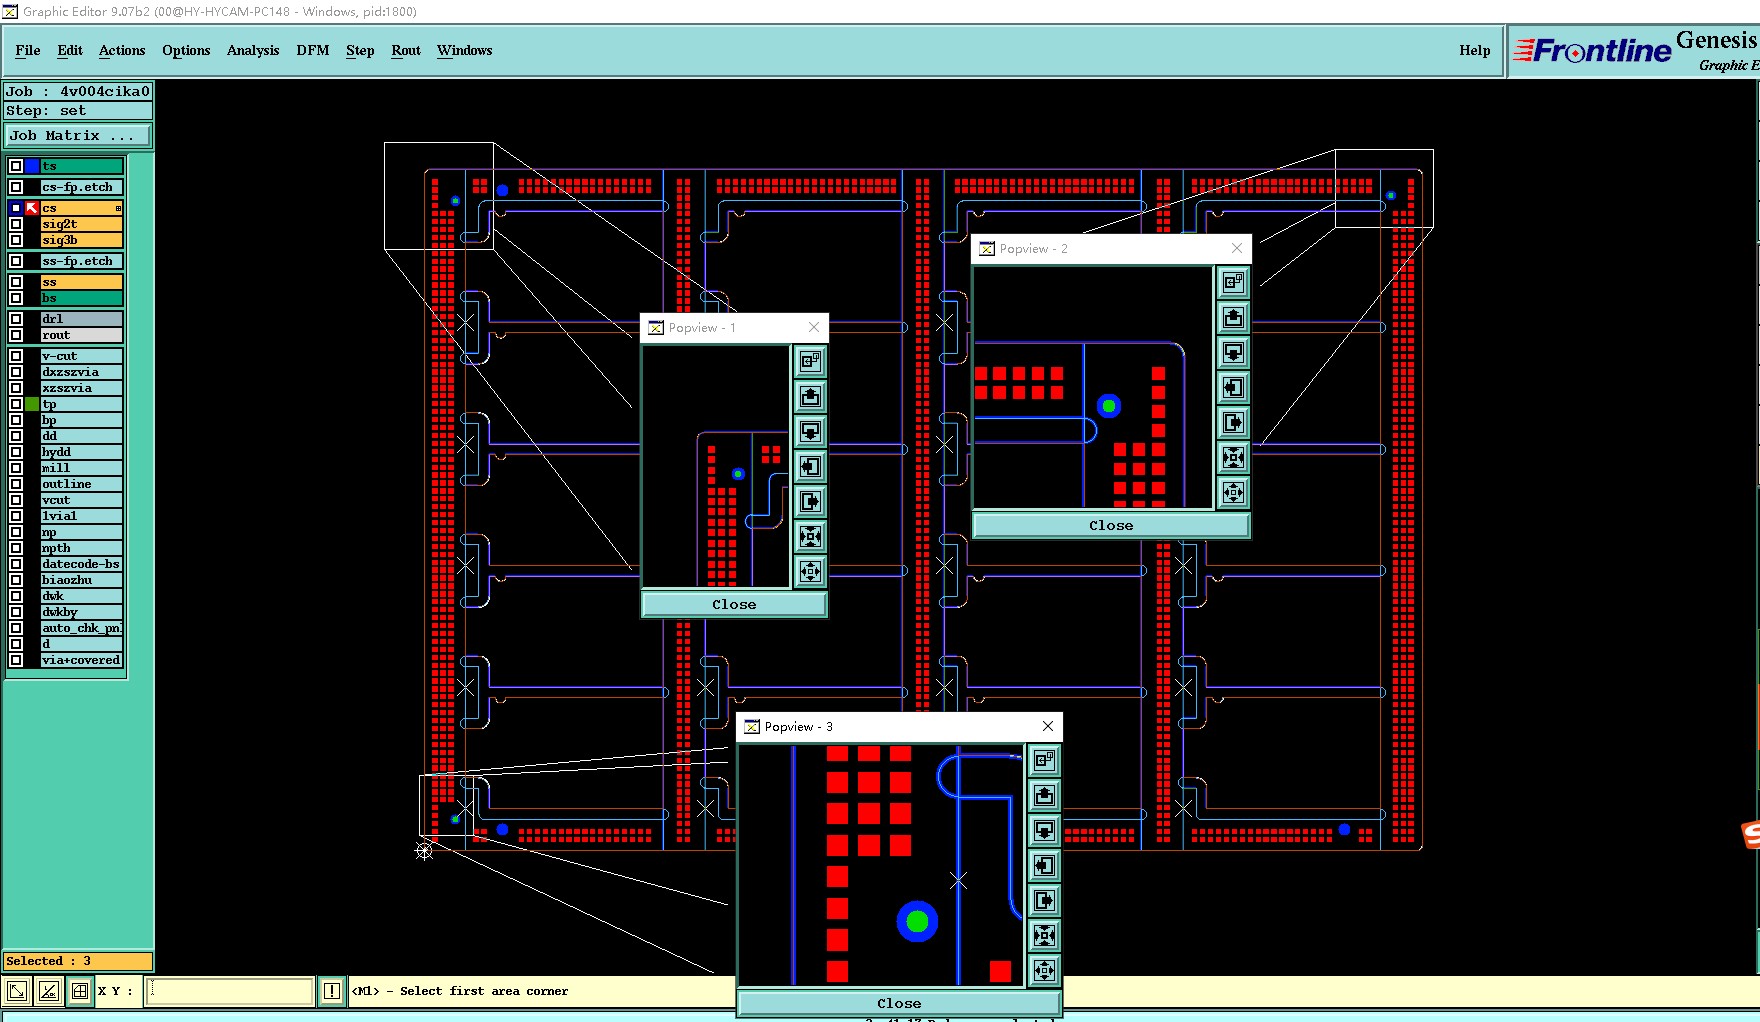Click pan down icon in Popview 3
This screenshot has height=1022, width=1760.
(1044, 830)
